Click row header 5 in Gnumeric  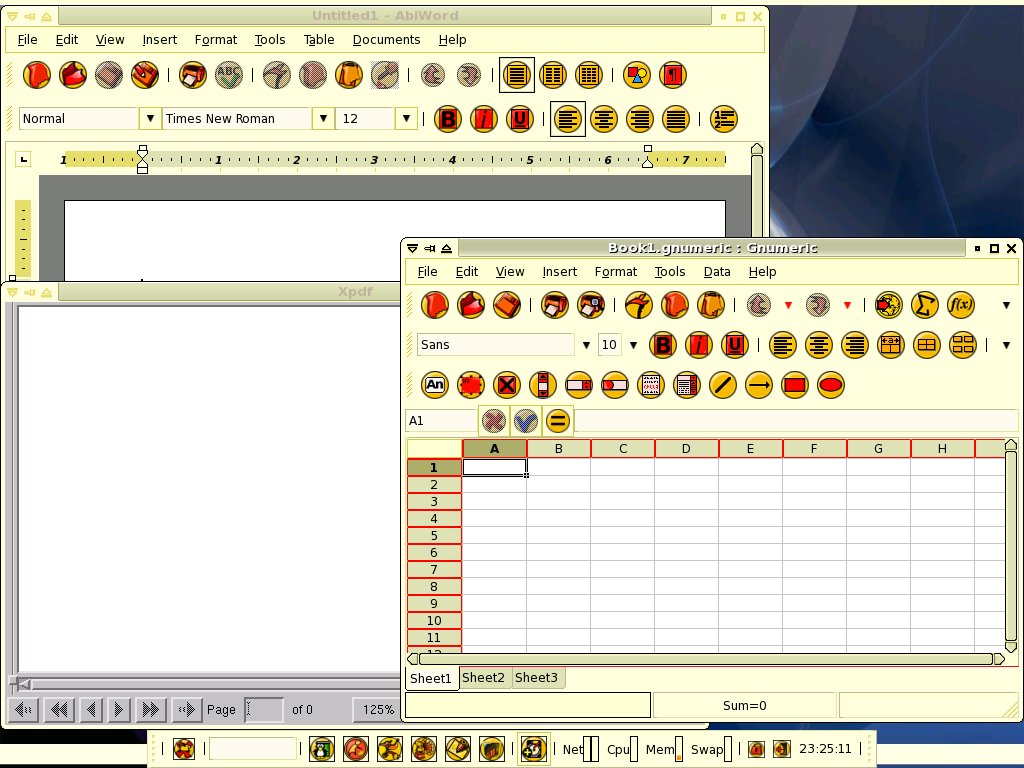434,536
